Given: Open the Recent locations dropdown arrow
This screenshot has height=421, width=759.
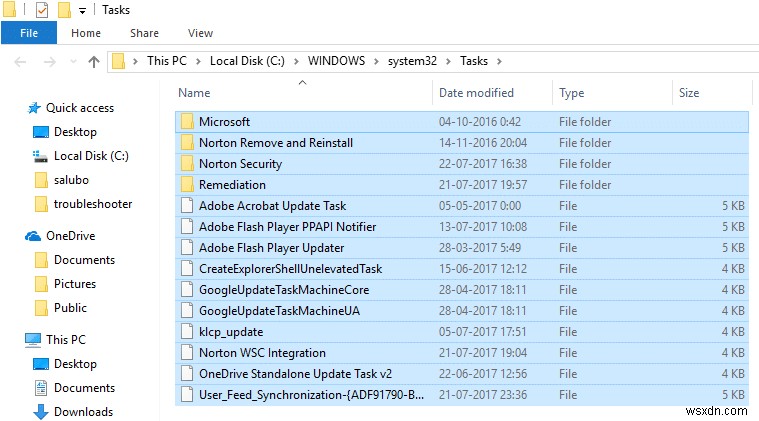Looking at the screenshot, I should pyautogui.click(x=71, y=62).
